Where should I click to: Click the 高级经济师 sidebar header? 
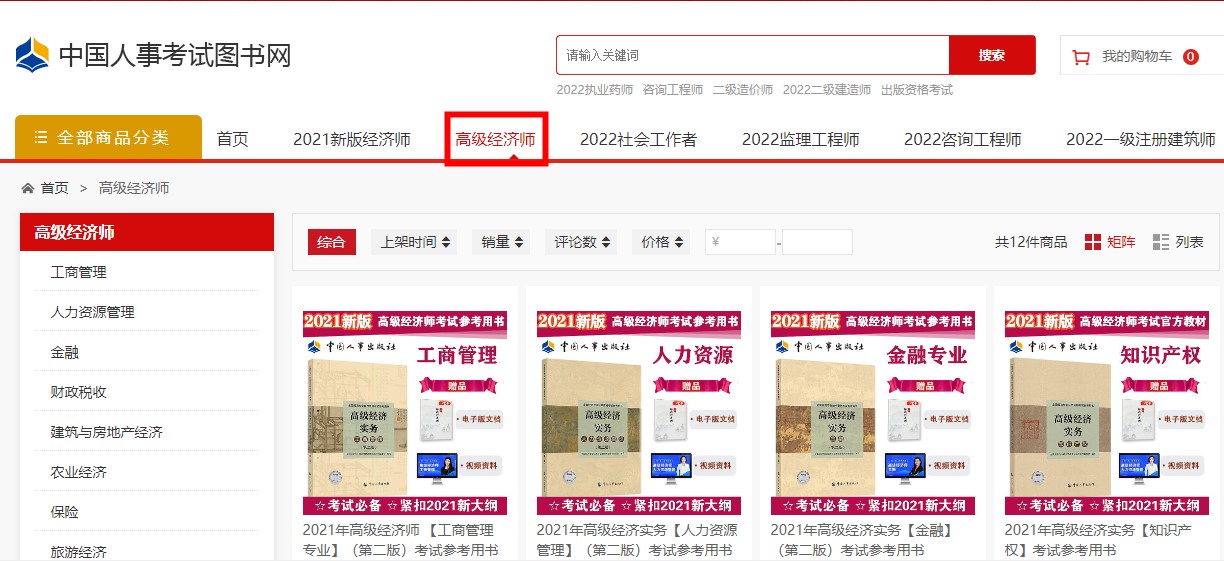(147, 232)
